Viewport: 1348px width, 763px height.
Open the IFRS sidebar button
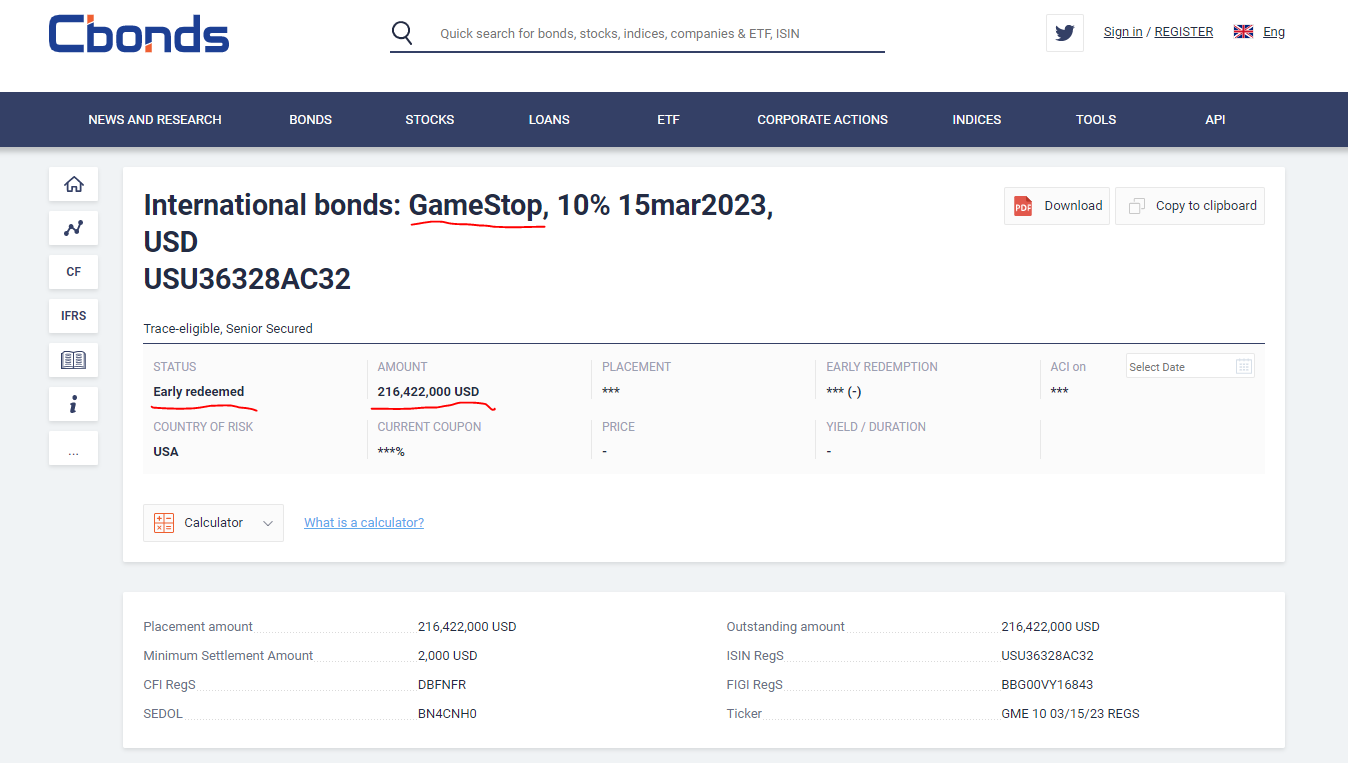[74, 316]
